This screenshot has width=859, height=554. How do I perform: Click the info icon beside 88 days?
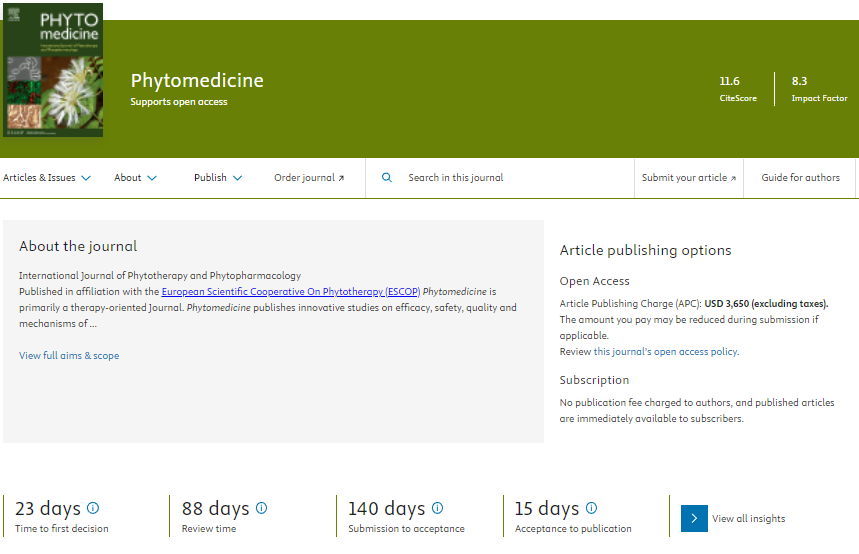pyautogui.click(x=262, y=508)
